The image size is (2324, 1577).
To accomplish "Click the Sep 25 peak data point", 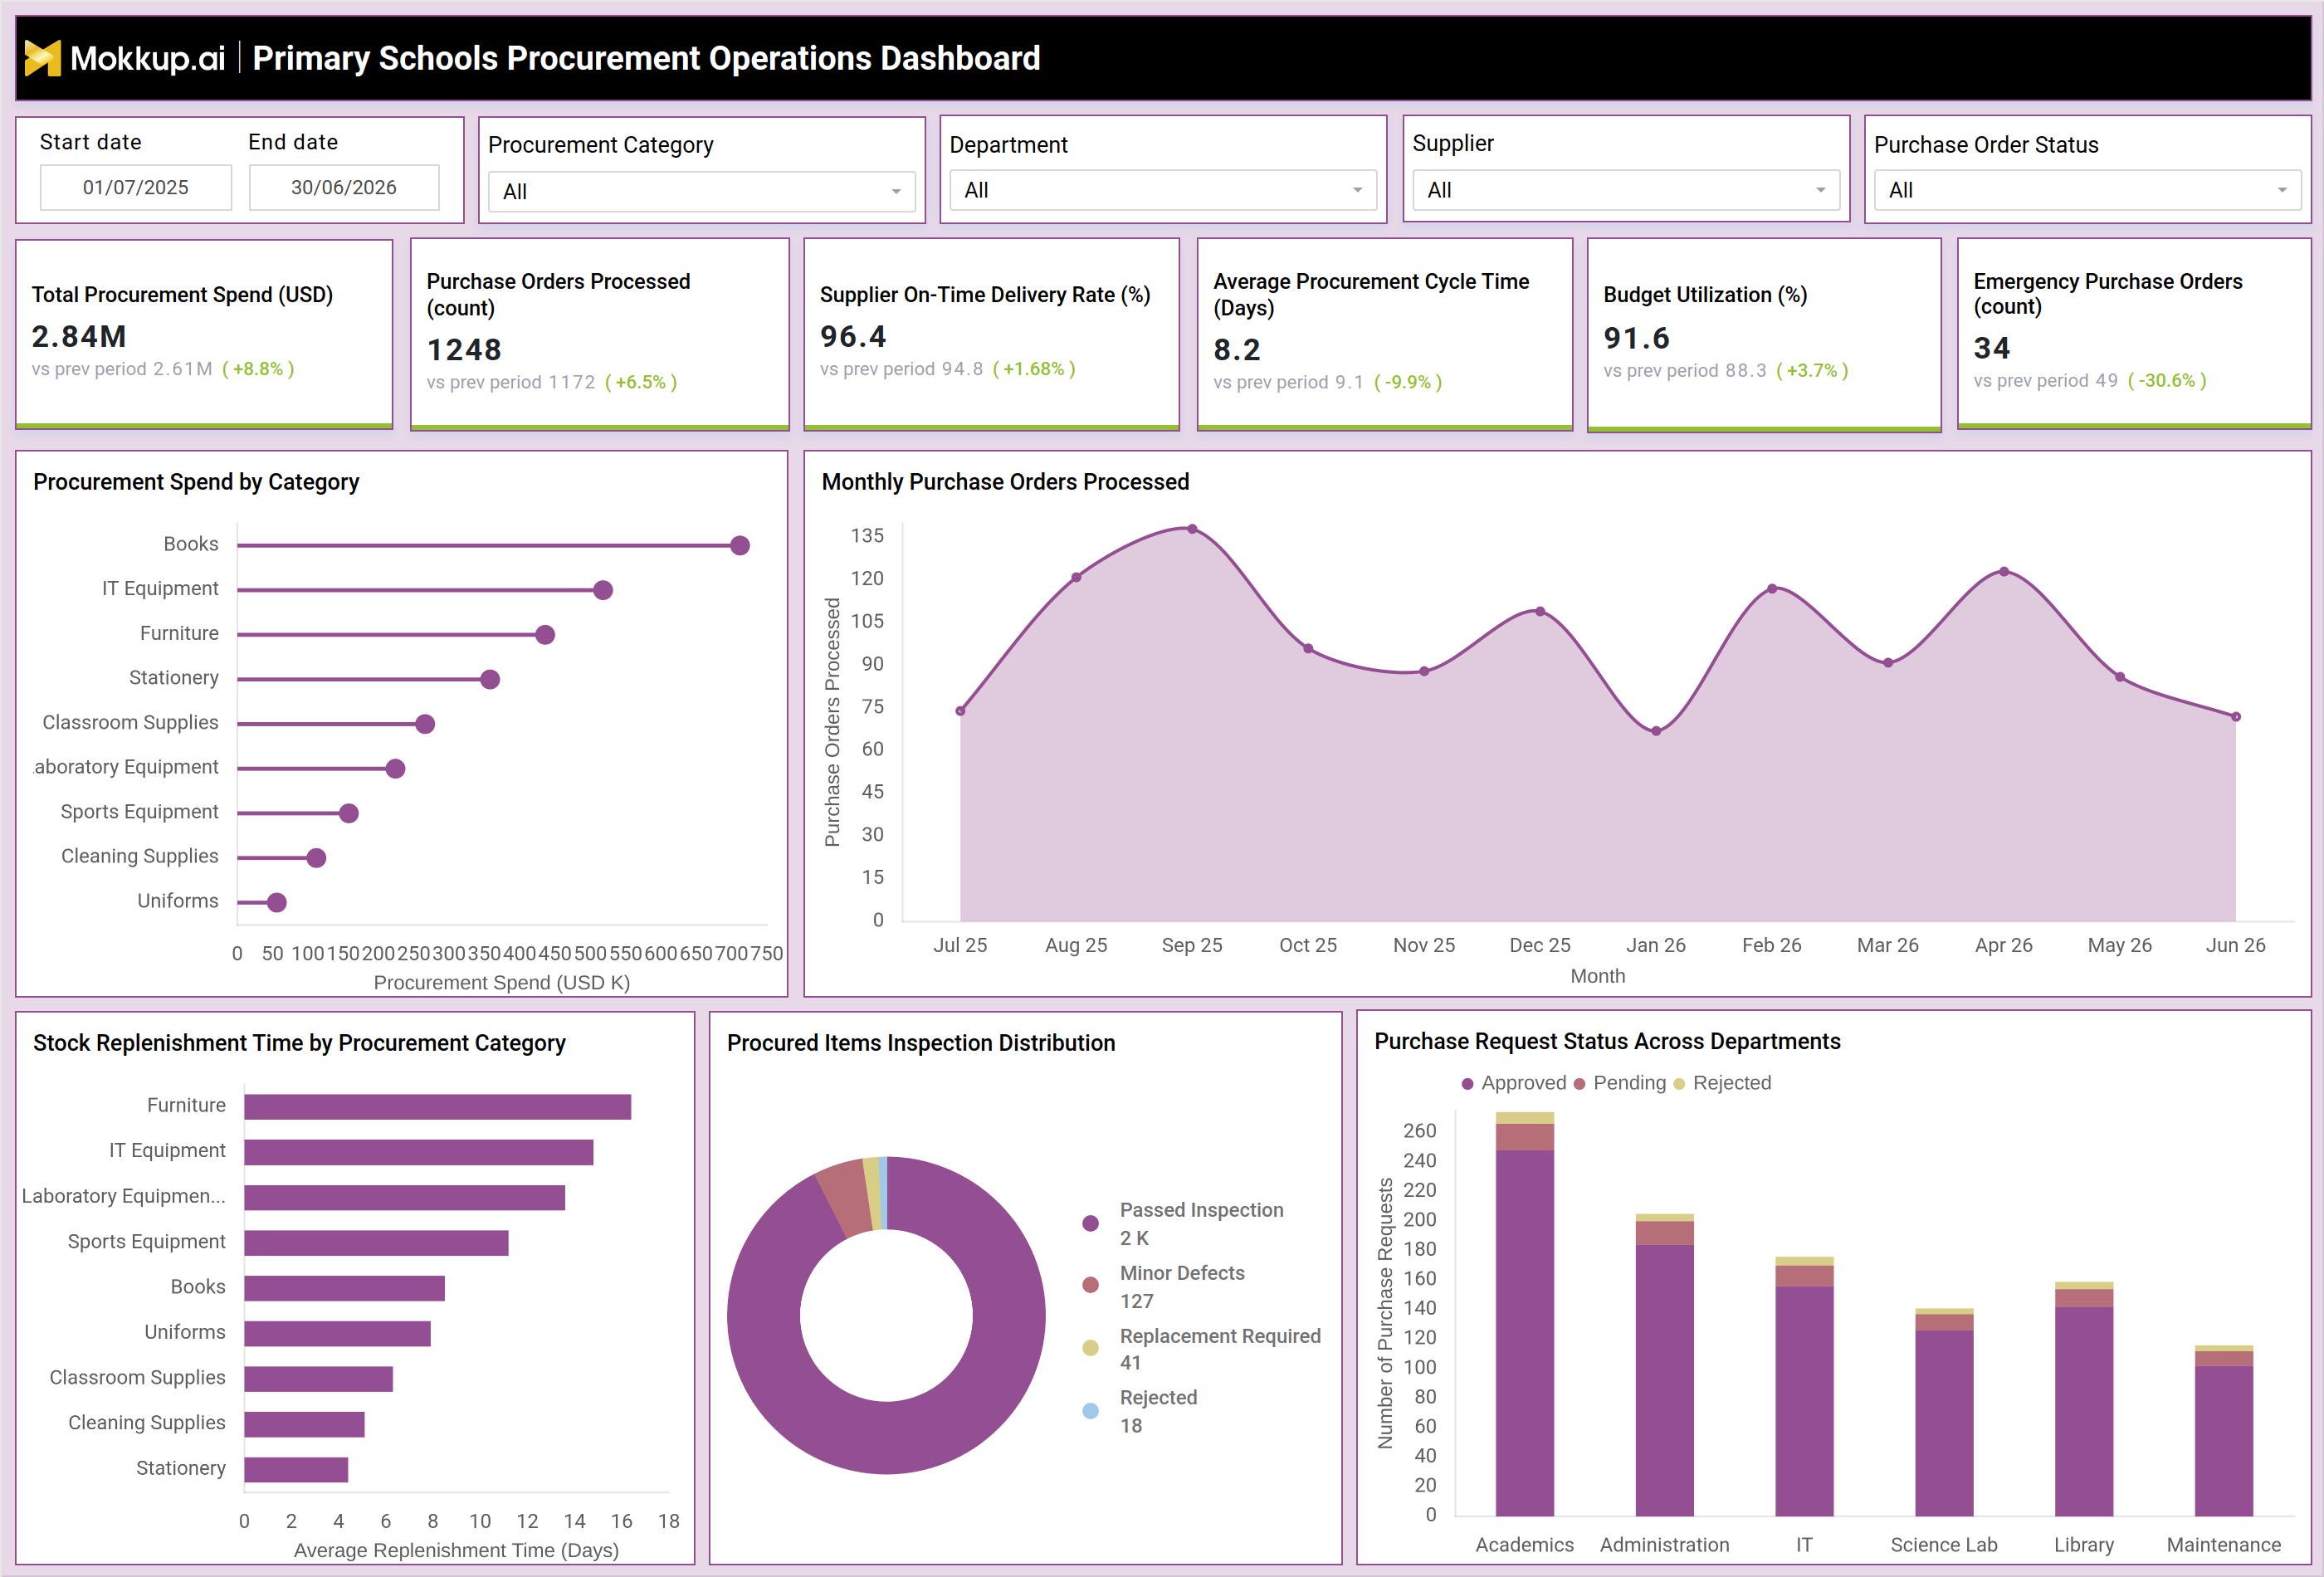I will click(x=1192, y=529).
